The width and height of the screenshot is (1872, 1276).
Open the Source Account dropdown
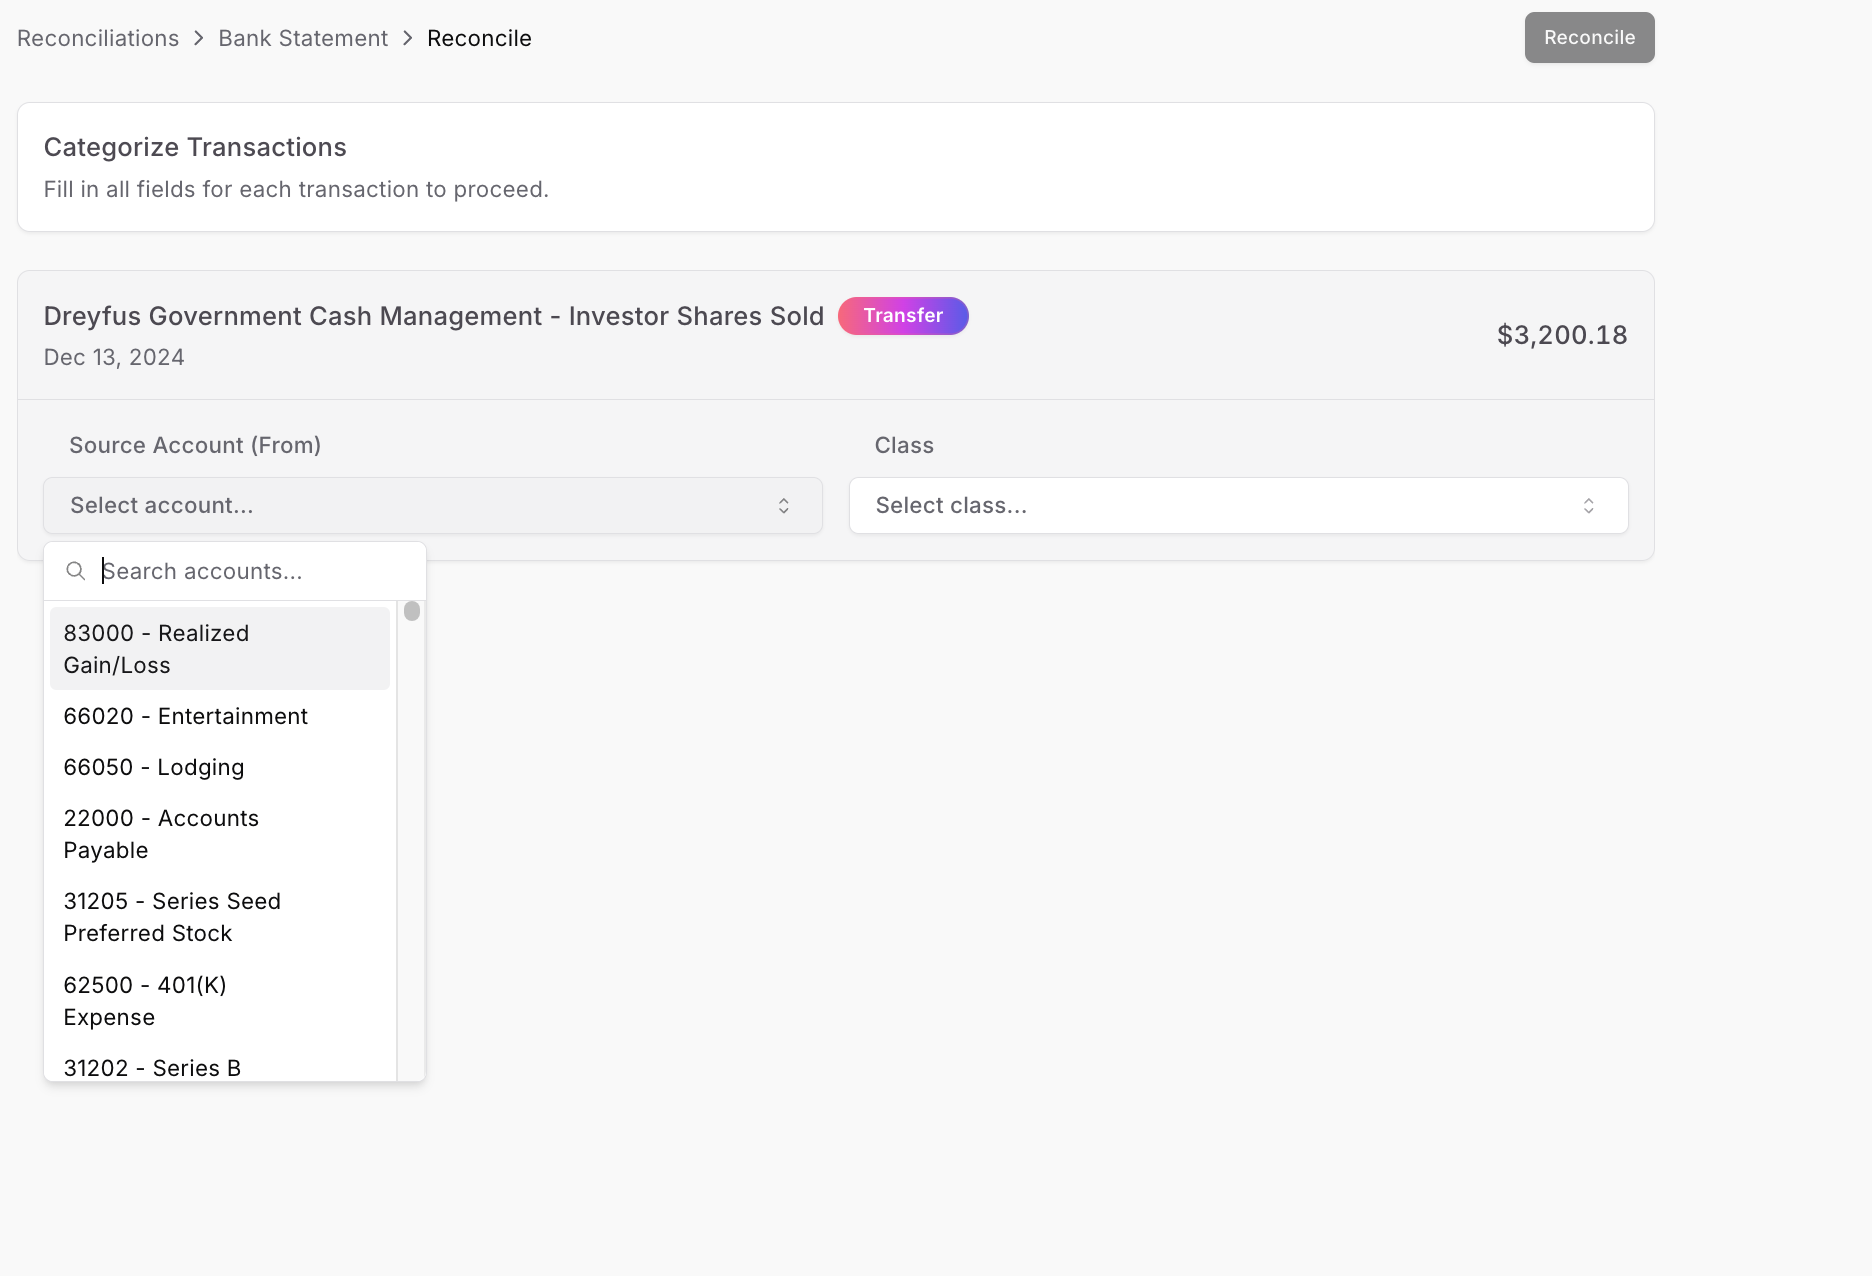(433, 506)
